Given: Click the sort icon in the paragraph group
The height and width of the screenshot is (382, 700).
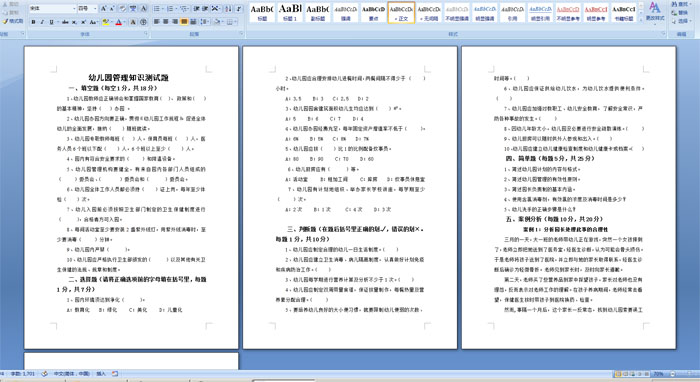Looking at the screenshot, I should [229, 8].
